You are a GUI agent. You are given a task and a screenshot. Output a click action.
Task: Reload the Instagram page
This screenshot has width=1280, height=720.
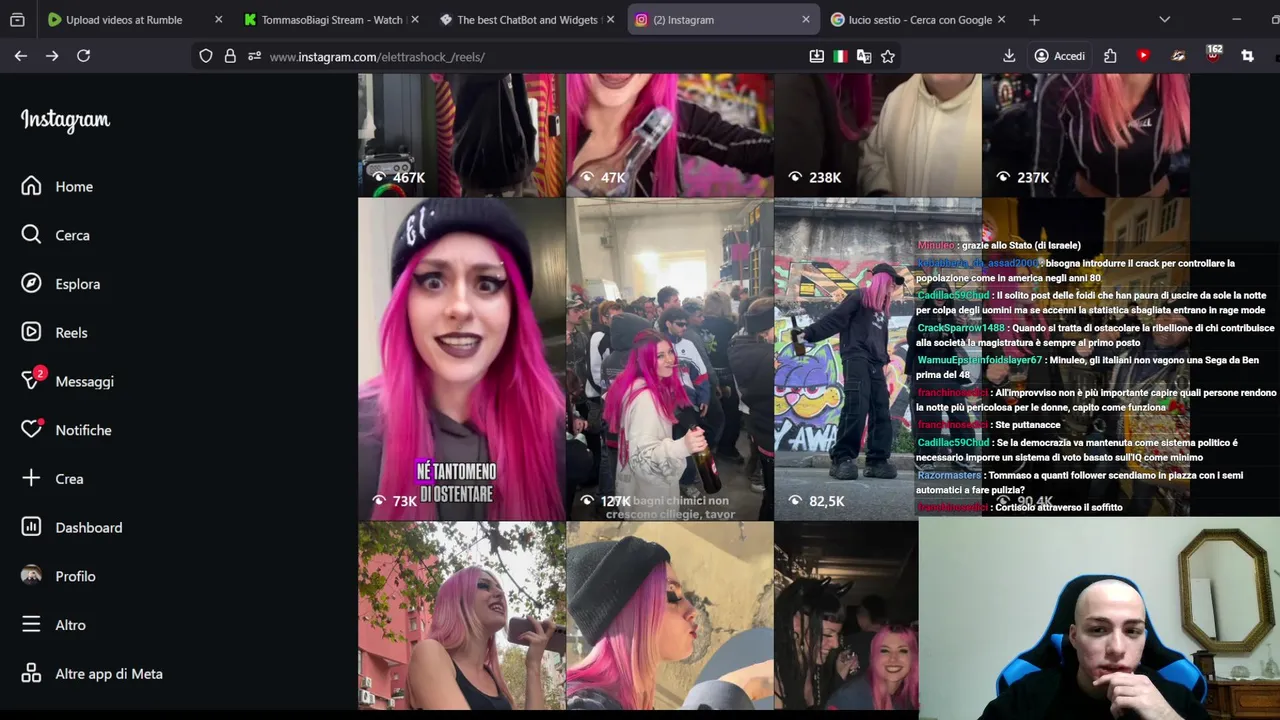click(x=84, y=56)
